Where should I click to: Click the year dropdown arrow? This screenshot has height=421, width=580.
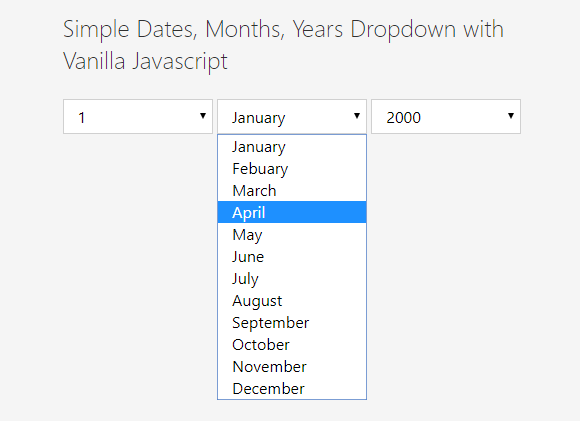[x=511, y=116]
